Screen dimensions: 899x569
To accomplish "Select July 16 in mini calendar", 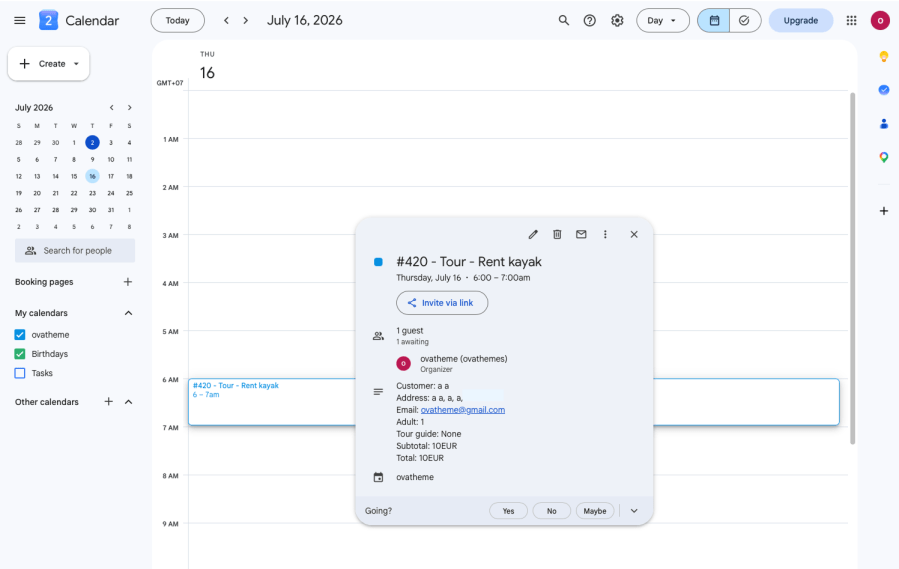I will pyautogui.click(x=92, y=176).
